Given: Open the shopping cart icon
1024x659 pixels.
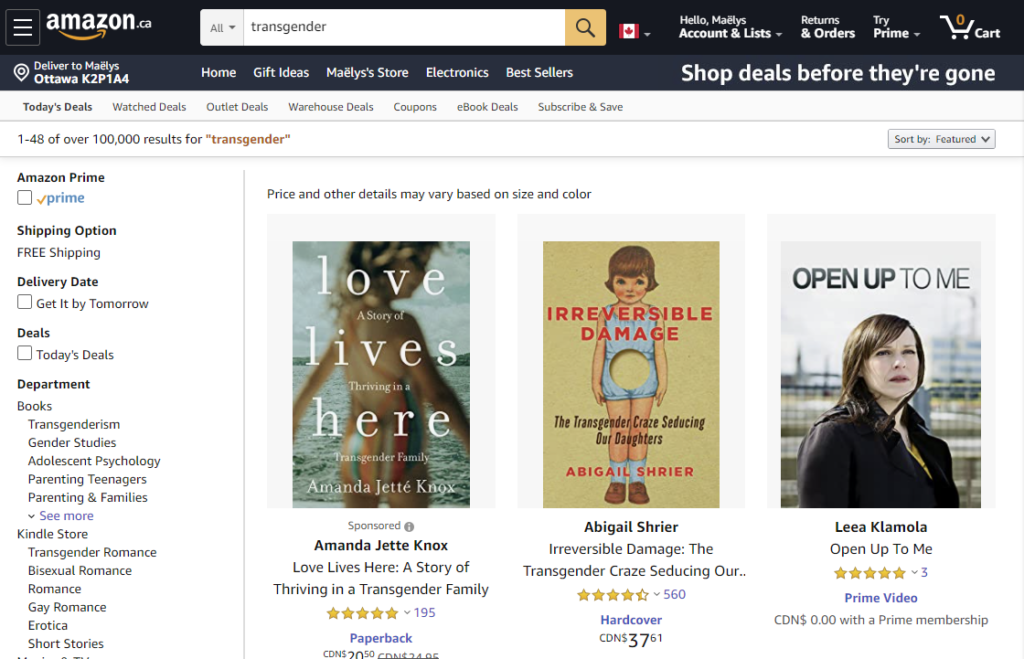Looking at the screenshot, I should [x=970, y=27].
